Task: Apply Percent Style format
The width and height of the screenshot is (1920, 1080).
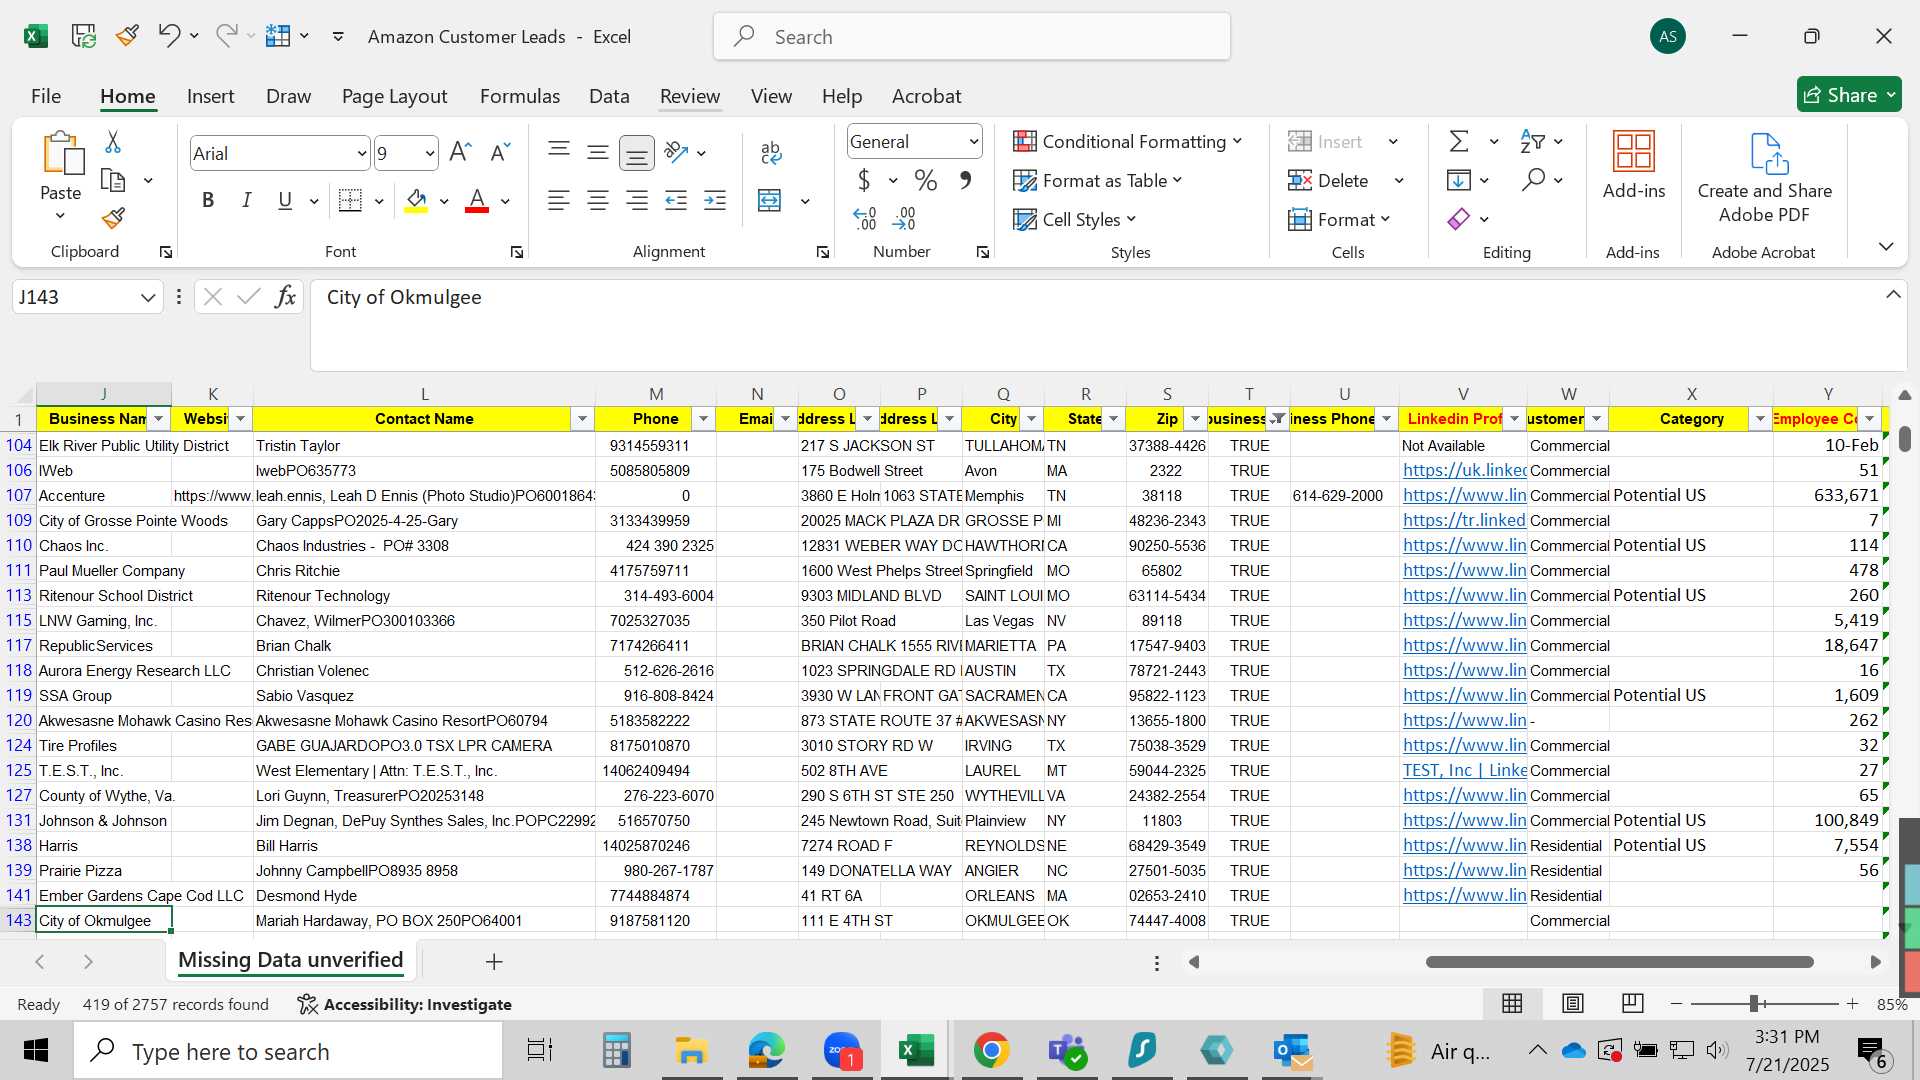Action: pos(926,181)
